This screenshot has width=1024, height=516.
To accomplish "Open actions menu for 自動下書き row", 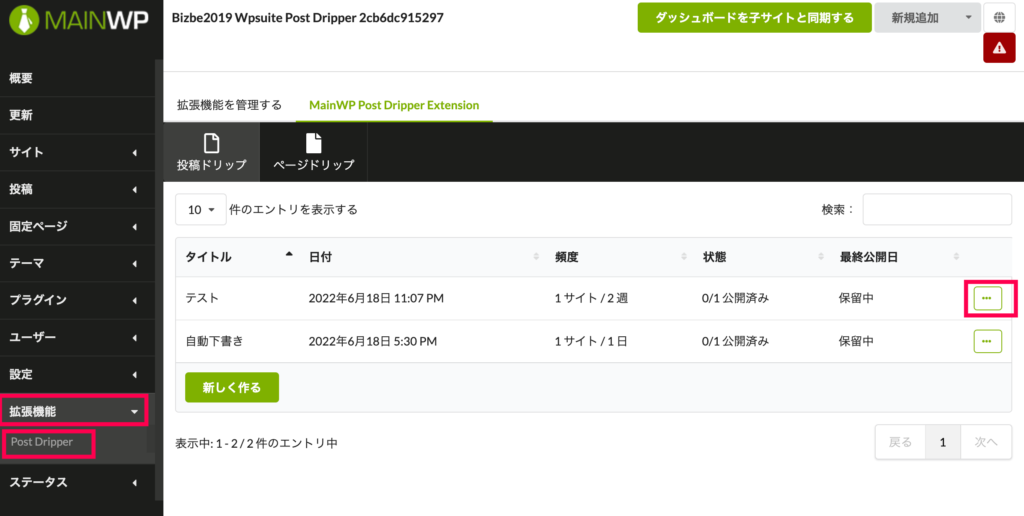I will coord(987,341).
